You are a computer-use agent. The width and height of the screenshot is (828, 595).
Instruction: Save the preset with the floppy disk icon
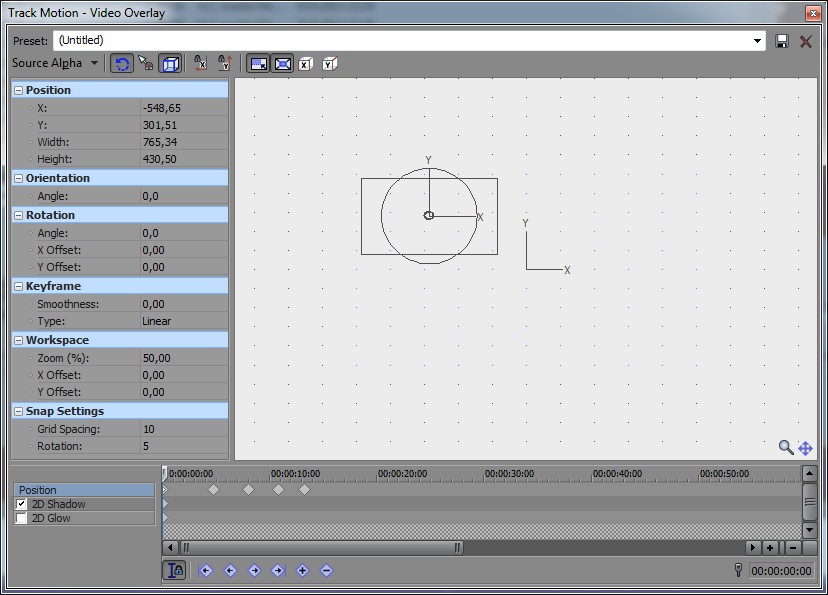pos(782,41)
